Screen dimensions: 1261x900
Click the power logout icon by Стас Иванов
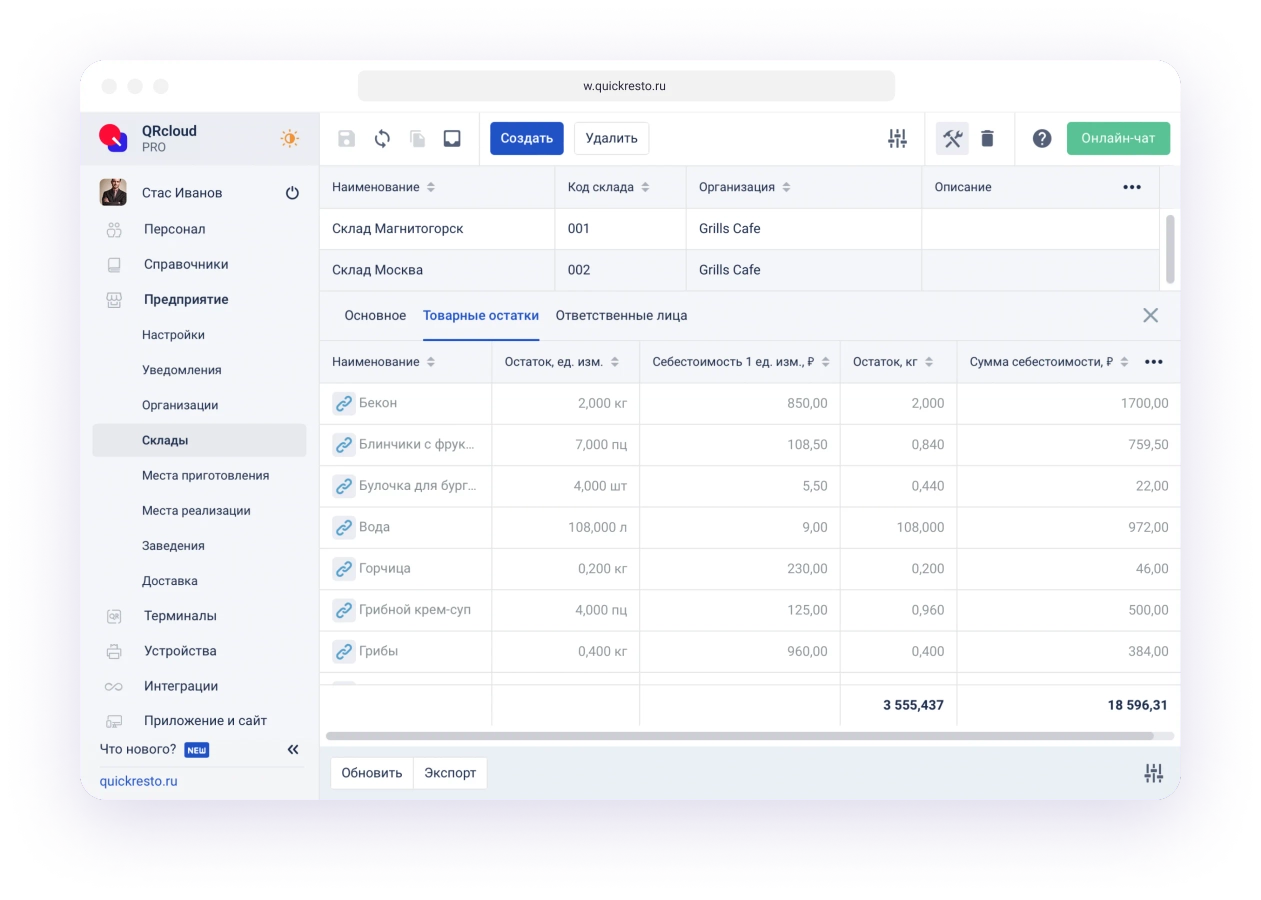[x=292, y=193]
